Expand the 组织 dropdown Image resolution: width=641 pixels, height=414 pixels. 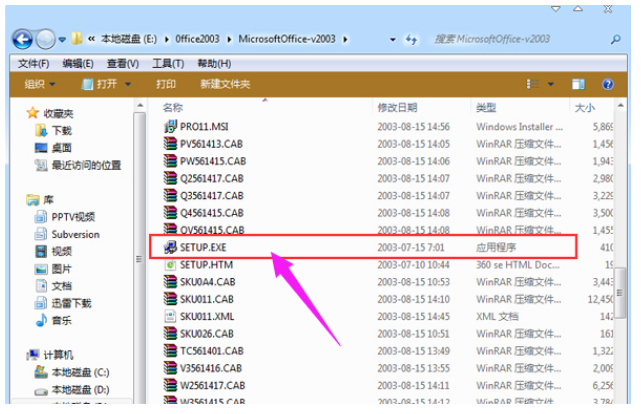coord(41,84)
